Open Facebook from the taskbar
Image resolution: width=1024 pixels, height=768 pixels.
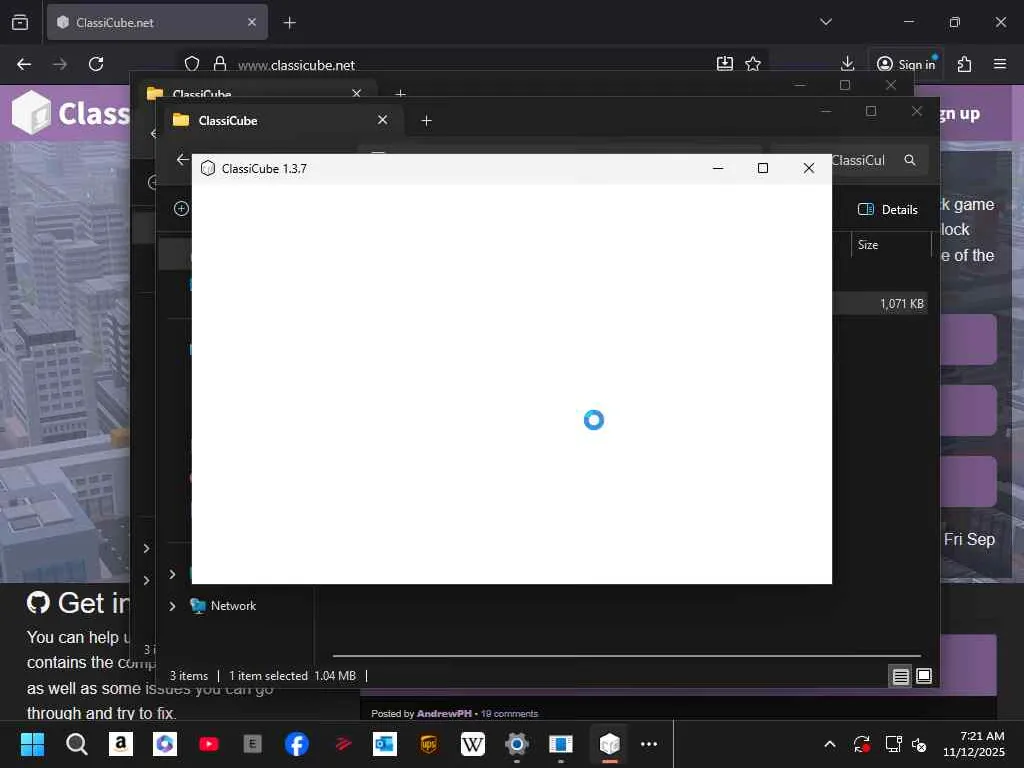tap(296, 744)
